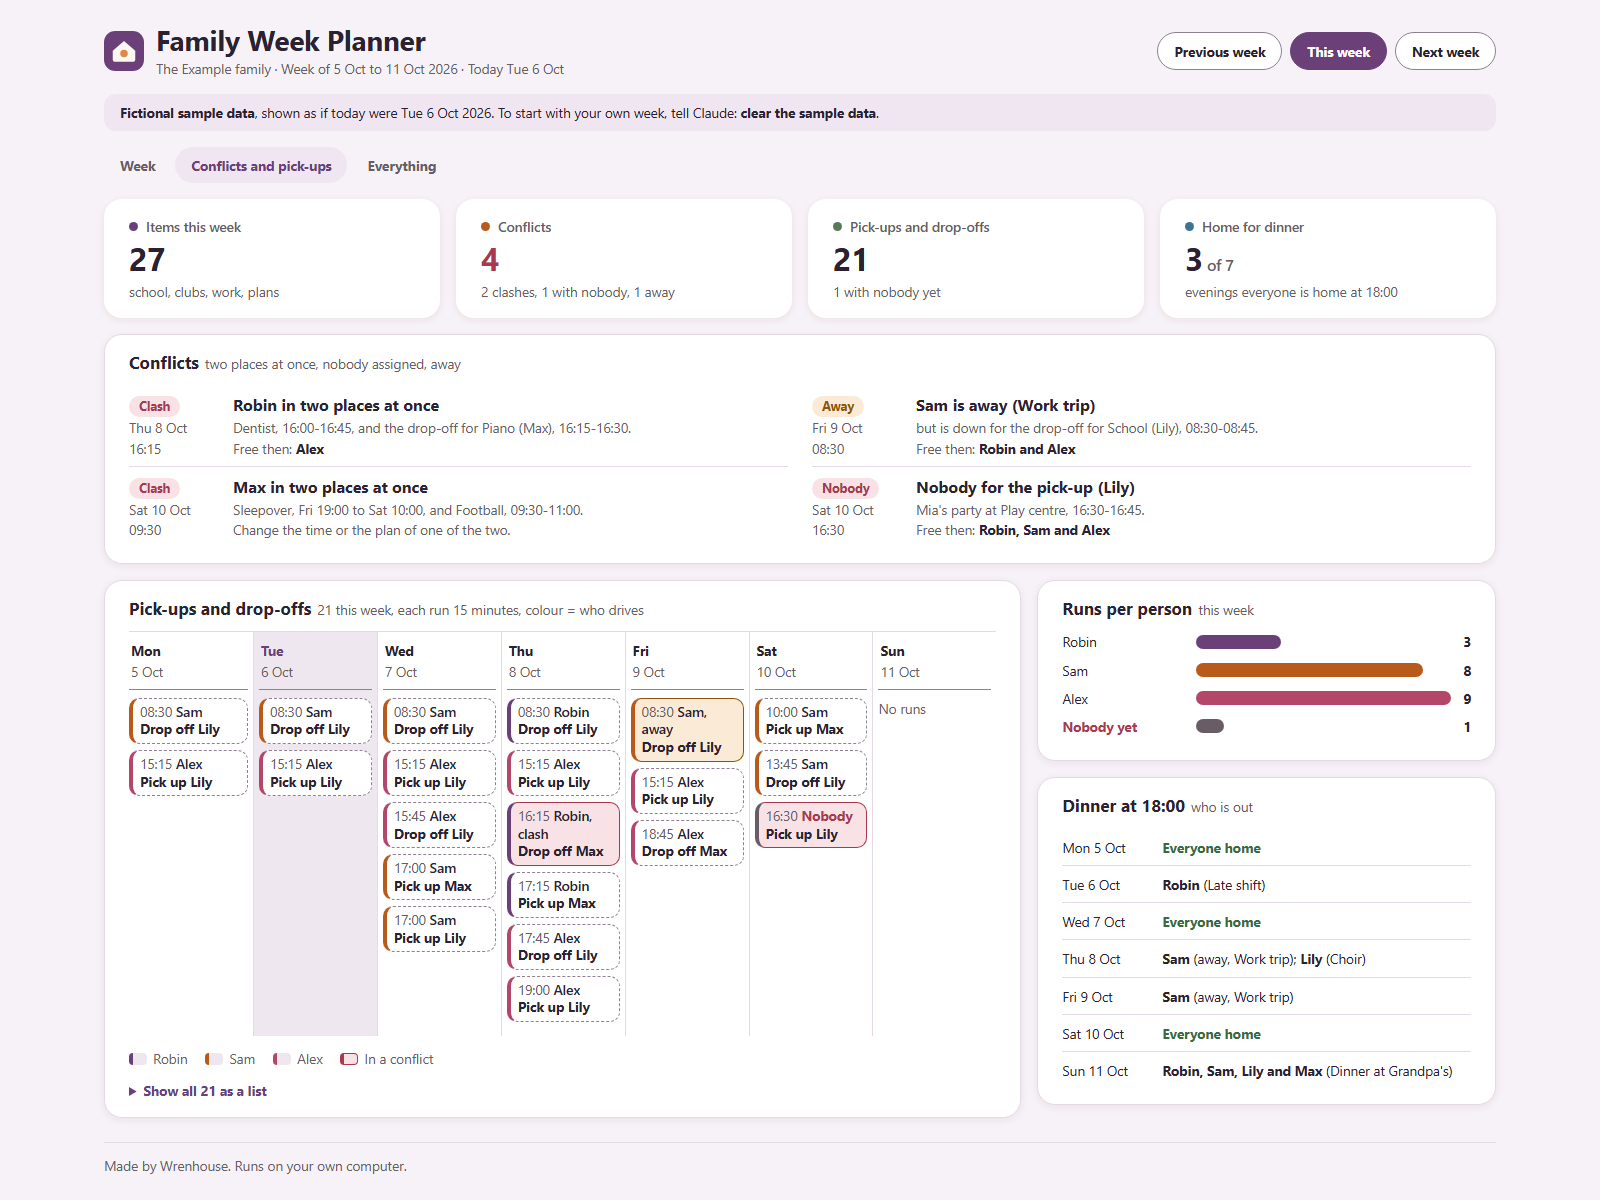Viewport: 1600px width, 1200px height.
Task: Open the 08:30 Sam away Drop off Lily run
Action: [x=687, y=730]
